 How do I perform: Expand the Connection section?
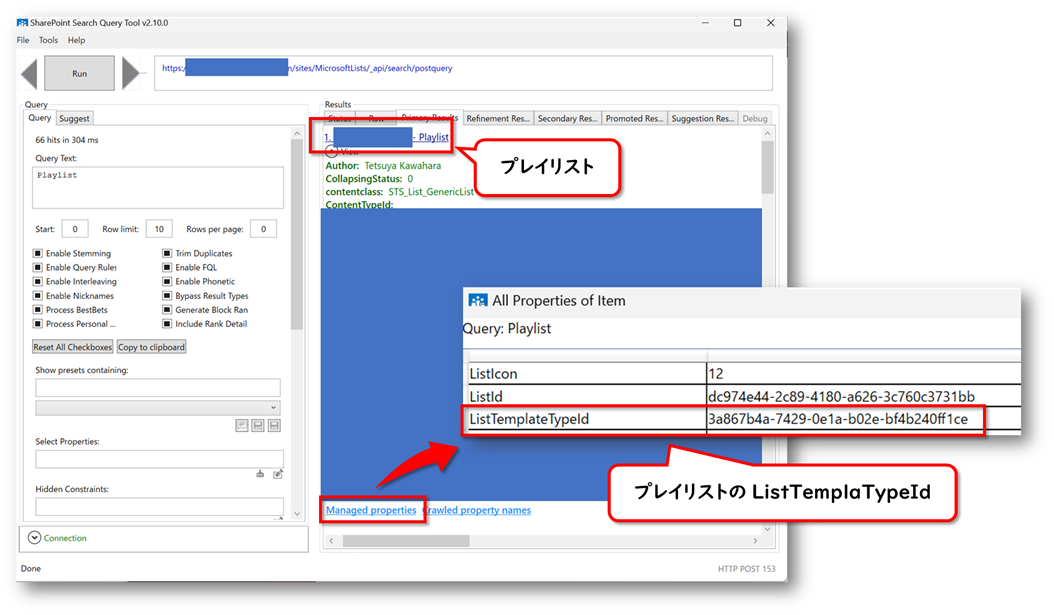34,538
